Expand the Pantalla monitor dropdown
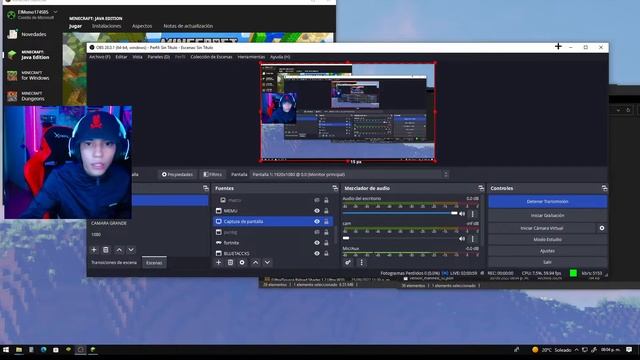Screen dimensions: 640x360 click(446, 174)
